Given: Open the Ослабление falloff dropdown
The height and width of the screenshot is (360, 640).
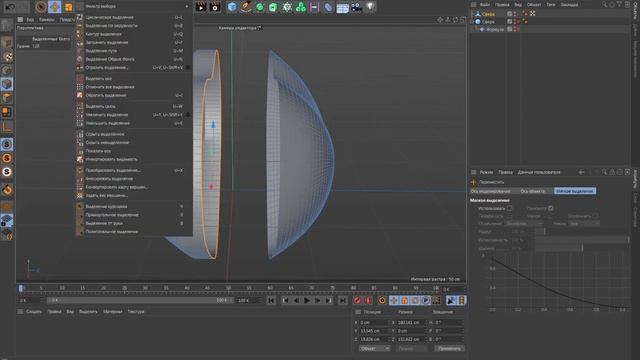Looking at the screenshot, I should click(524, 224).
